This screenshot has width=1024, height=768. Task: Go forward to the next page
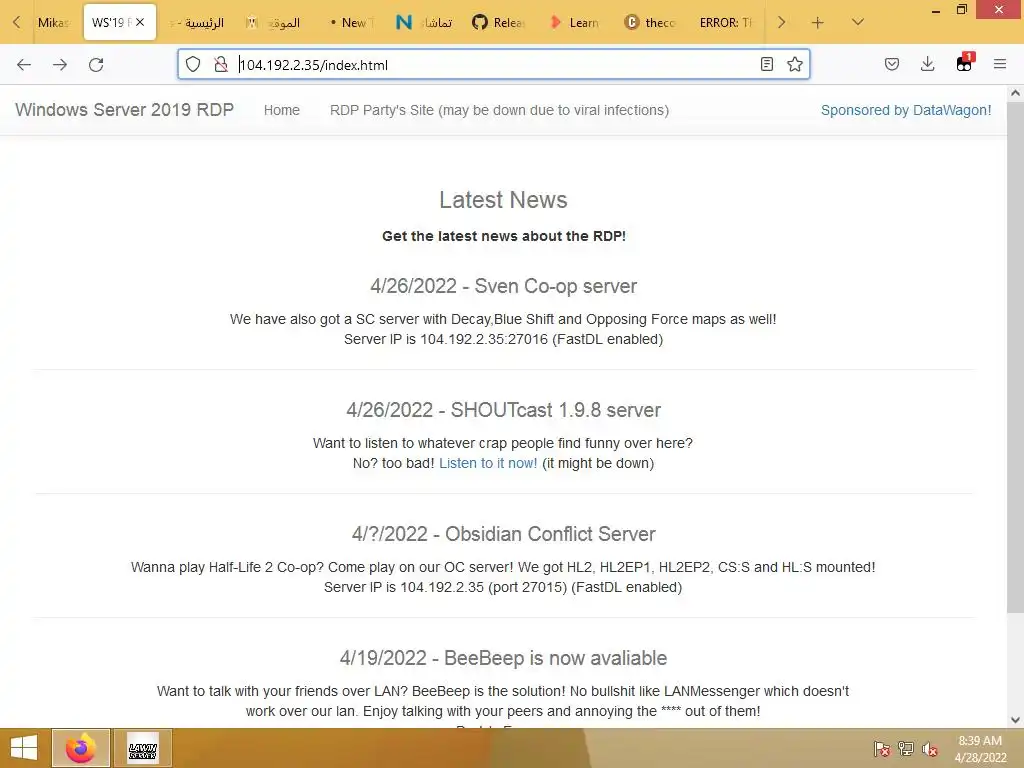tap(60, 65)
